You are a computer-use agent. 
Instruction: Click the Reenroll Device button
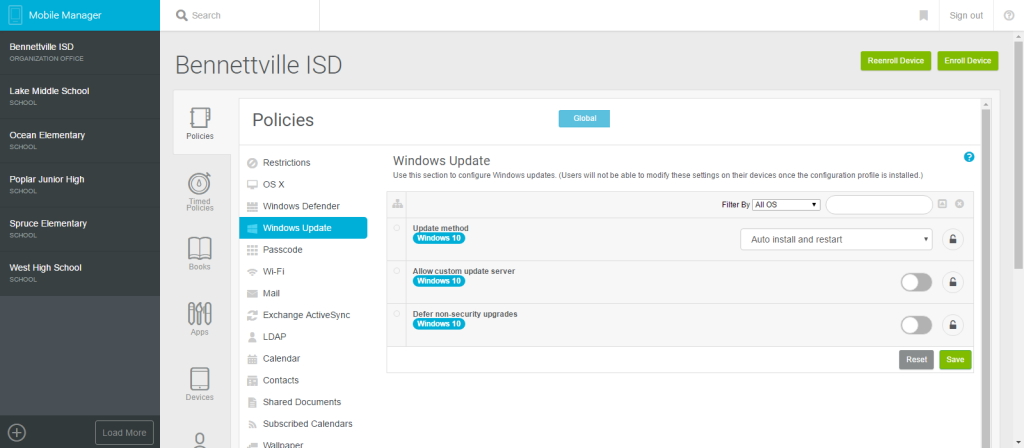(896, 61)
